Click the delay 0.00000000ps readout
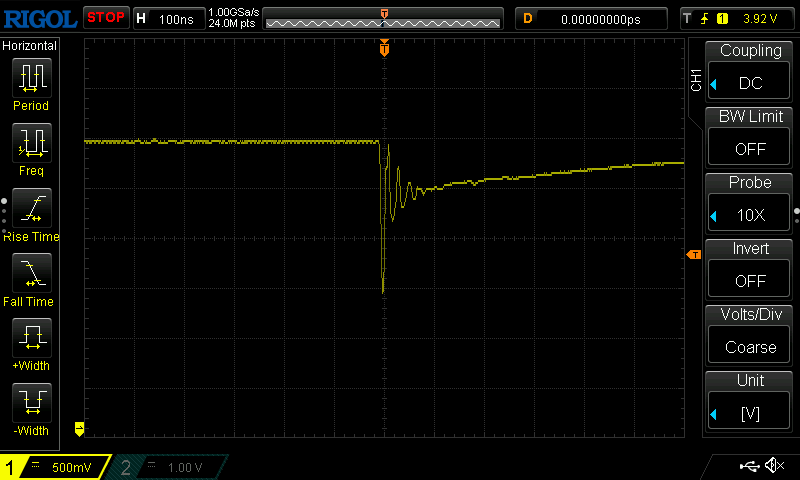The height and width of the screenshot is (480, 800). [601, 19]
